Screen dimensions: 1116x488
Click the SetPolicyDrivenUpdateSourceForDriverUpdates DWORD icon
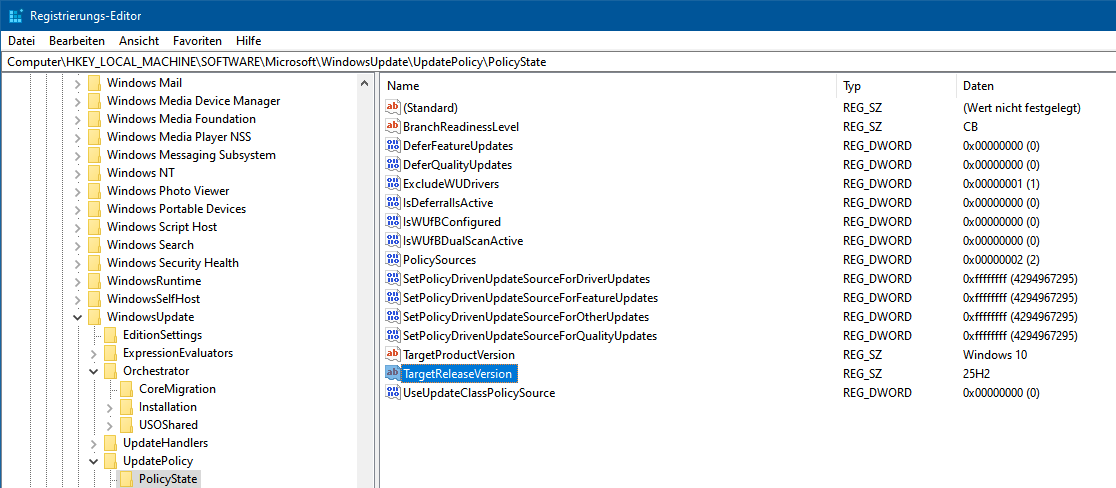[392, 278]
